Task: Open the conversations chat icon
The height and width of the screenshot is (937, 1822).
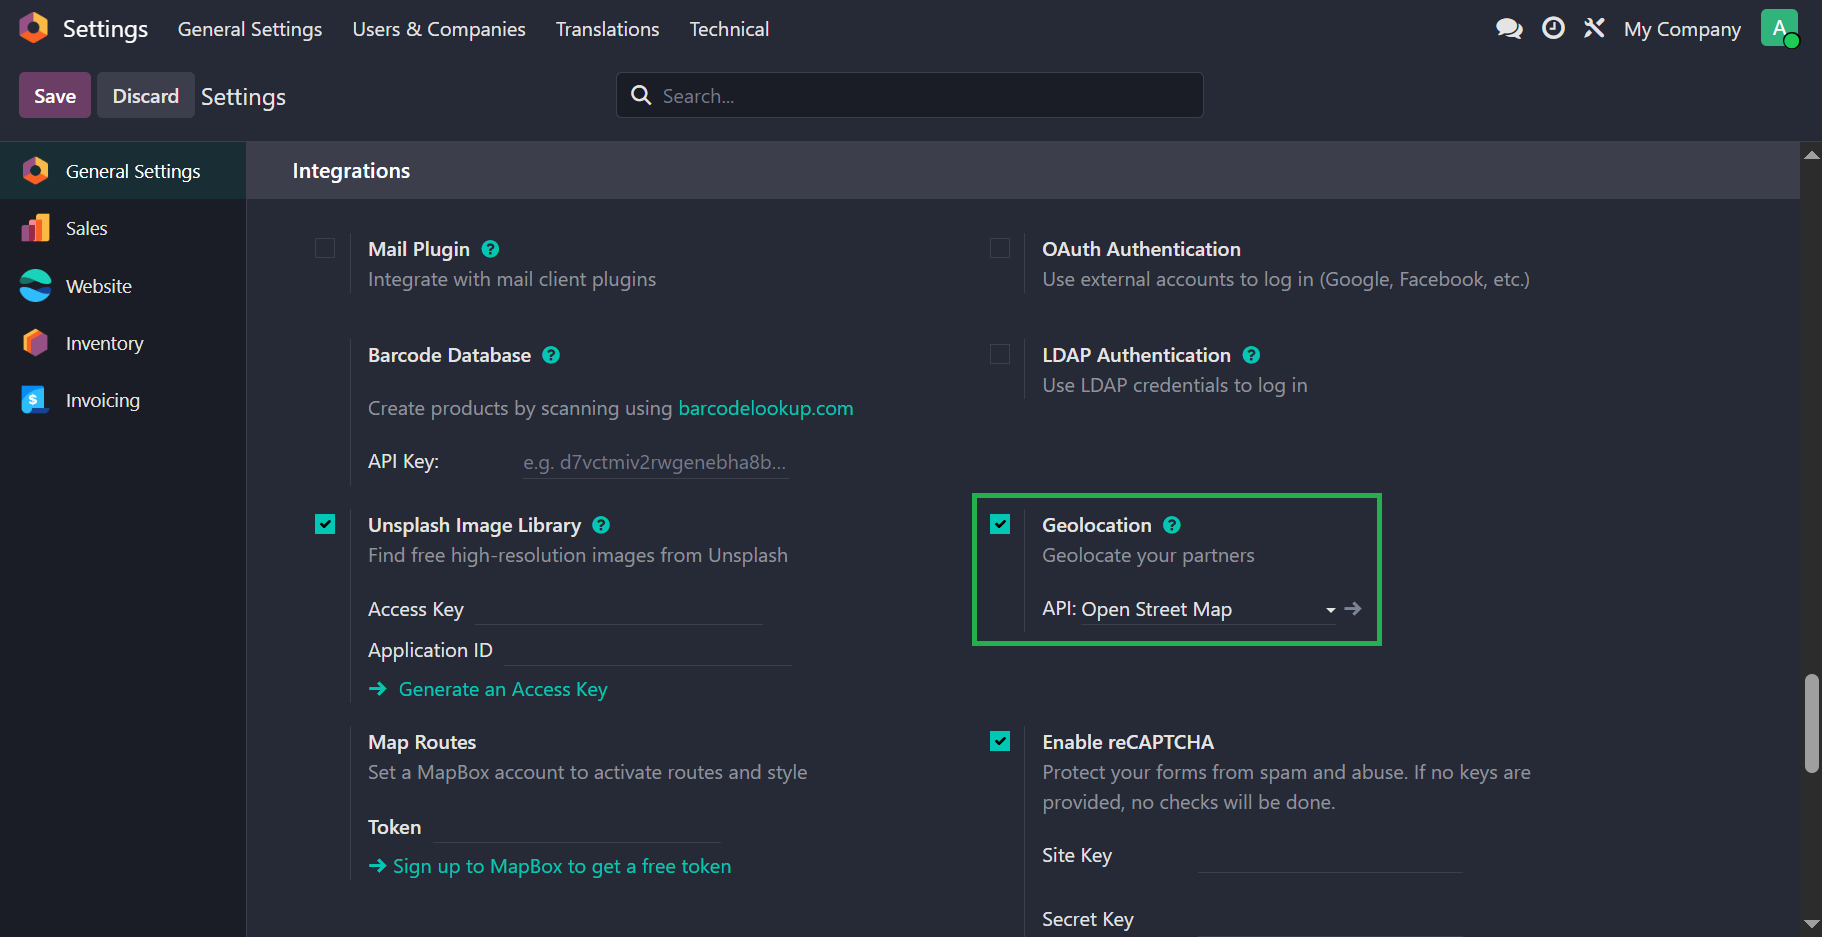Action: [1509, 29]
